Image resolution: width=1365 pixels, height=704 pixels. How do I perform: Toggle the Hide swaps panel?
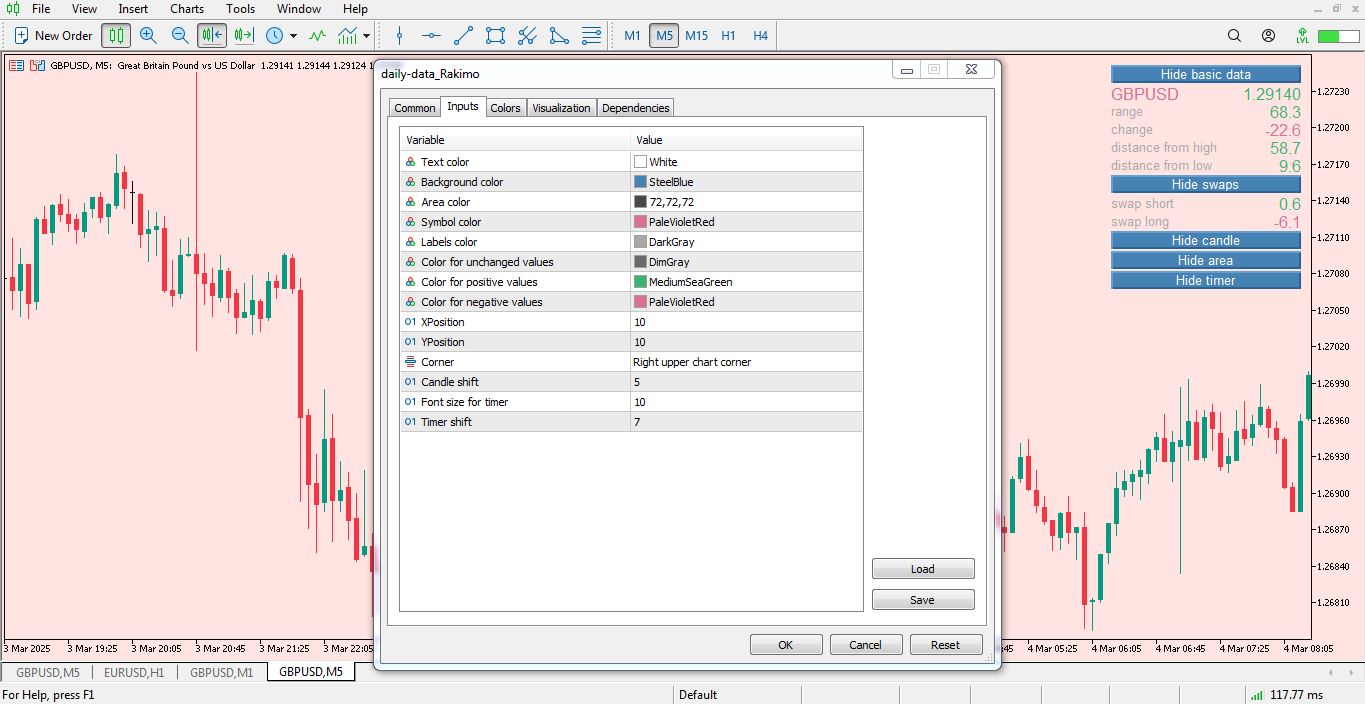[1205, 184]
